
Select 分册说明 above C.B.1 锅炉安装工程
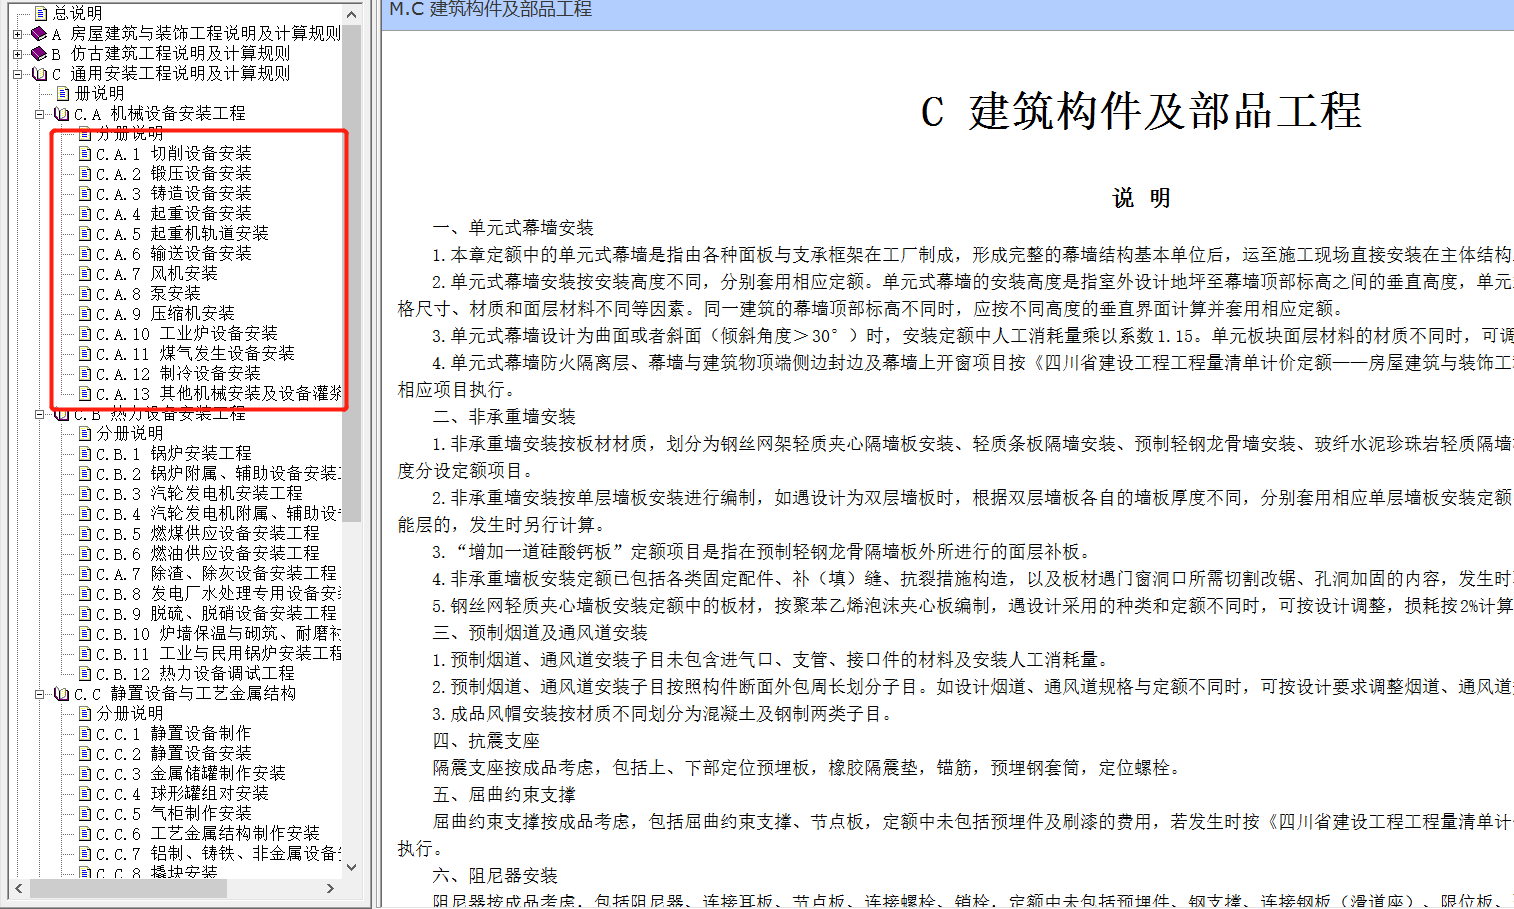129,433
